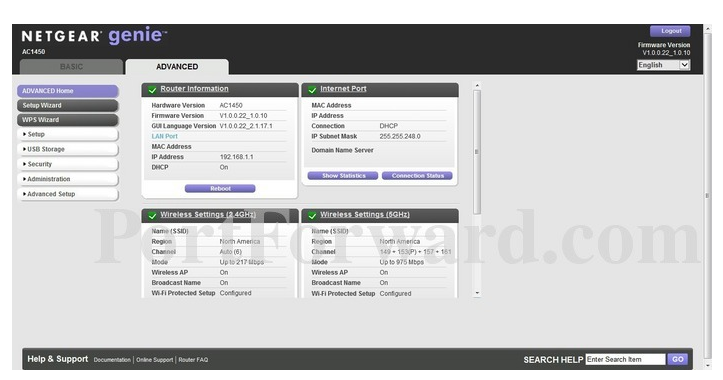The width and height of the screenshot is (723, 380).
Task: Click the green check beside Wireless Settings (2.4GHz)
Action: 152,215
